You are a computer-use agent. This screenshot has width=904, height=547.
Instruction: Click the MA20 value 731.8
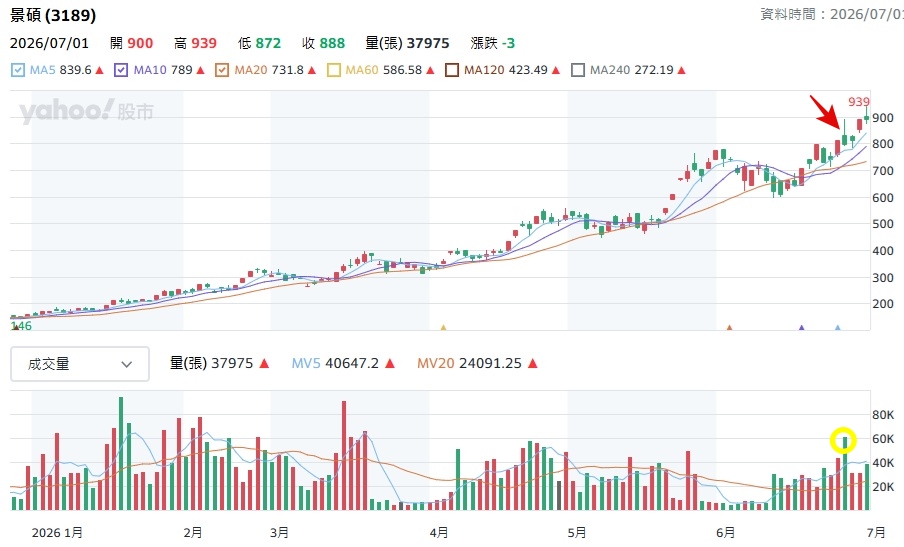point(288,70)
